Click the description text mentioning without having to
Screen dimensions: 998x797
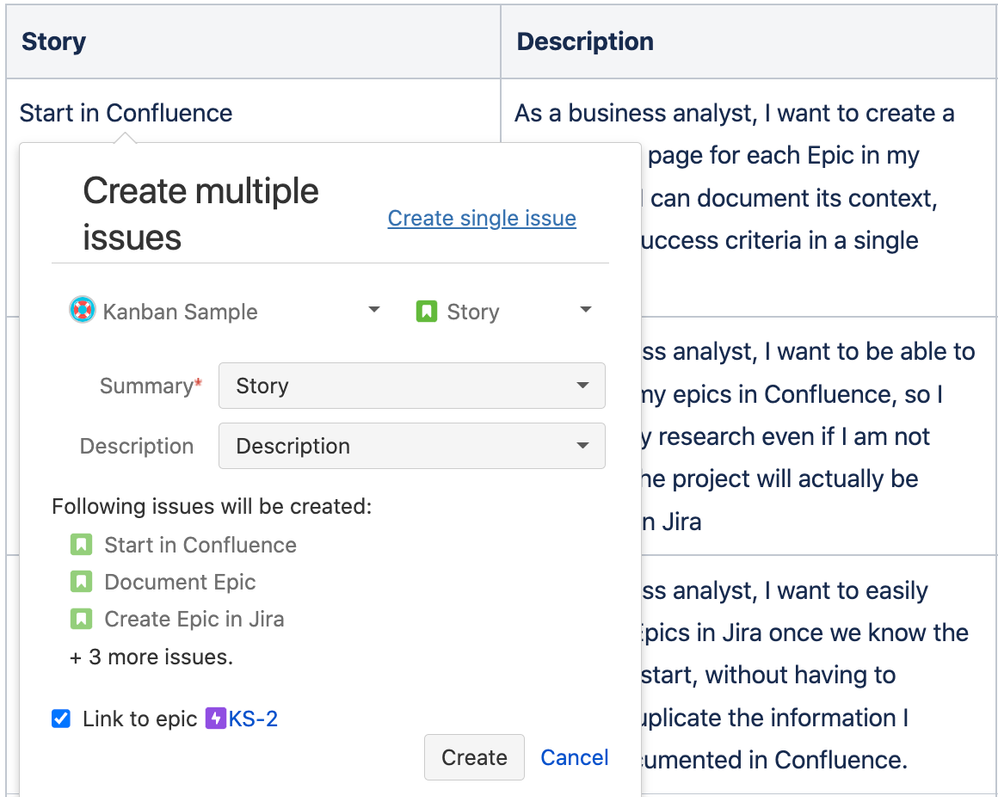pyautogui.click(x=769, y=675)
